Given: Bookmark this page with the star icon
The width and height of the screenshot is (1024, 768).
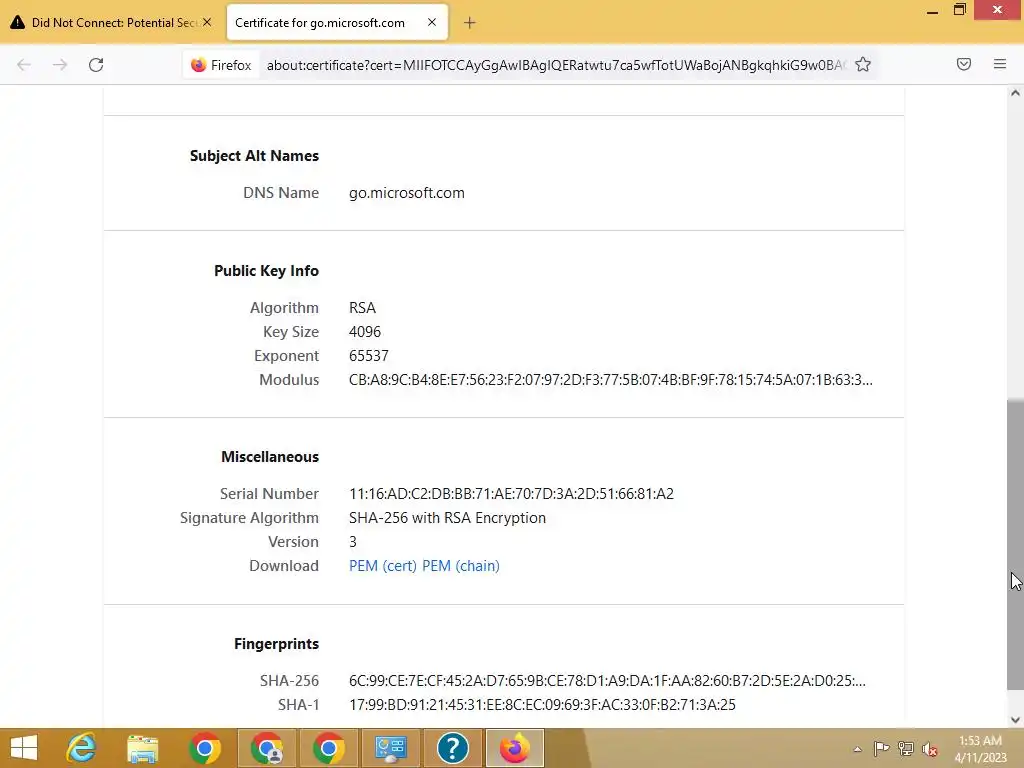Looking at the screenshot, I should coord(863,65).
